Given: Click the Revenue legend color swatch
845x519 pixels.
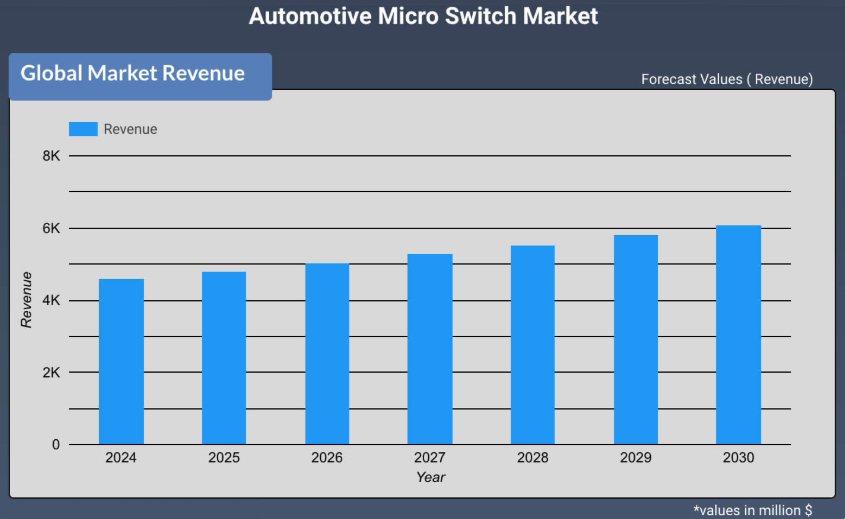Looking at the screenshot, I should click(x=83, y=129).
